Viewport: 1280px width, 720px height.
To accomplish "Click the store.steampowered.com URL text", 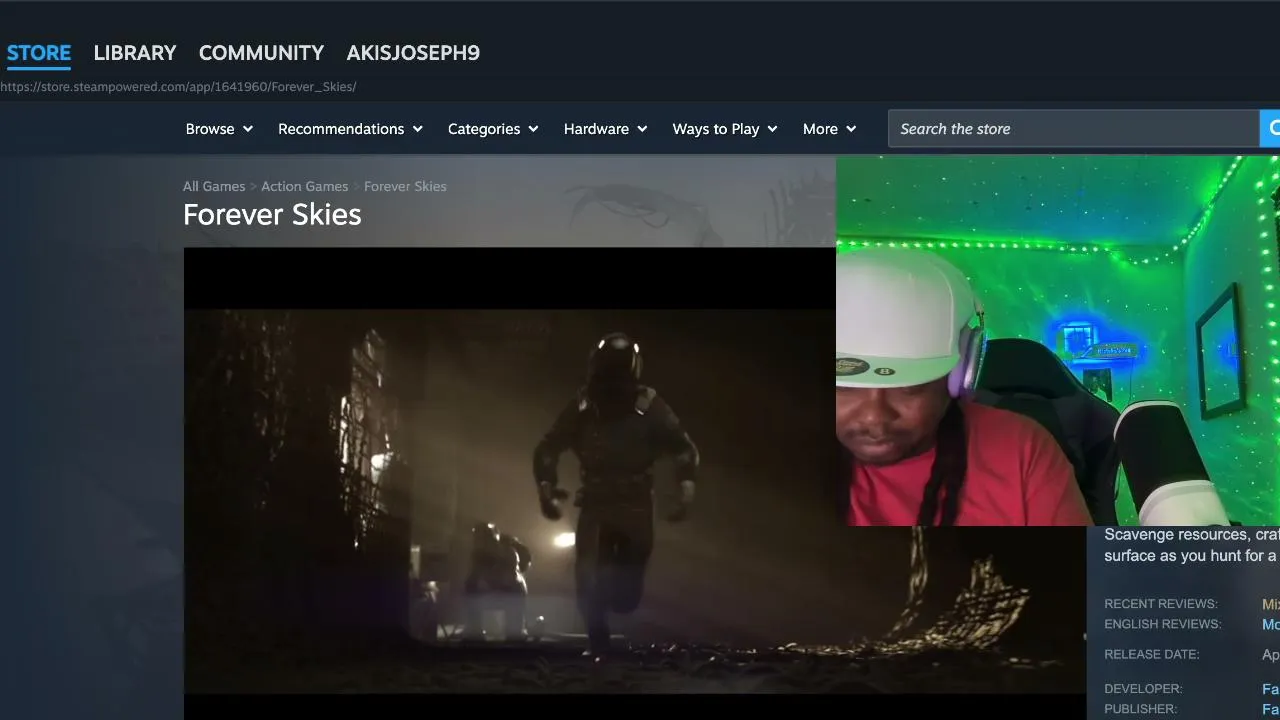I will pos(178,87).
